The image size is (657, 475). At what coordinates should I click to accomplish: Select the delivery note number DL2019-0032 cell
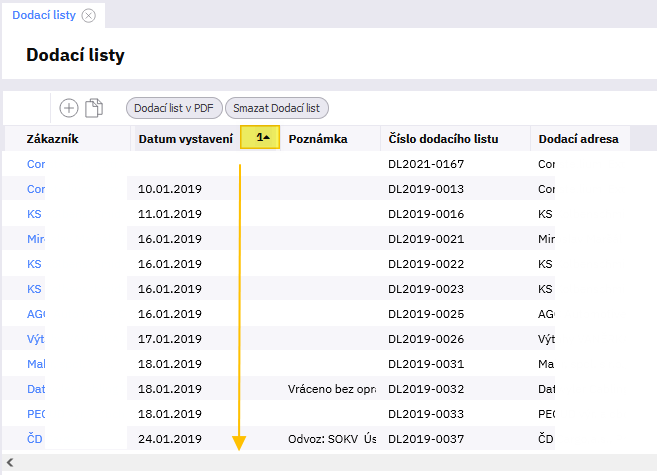pos(425,389)
